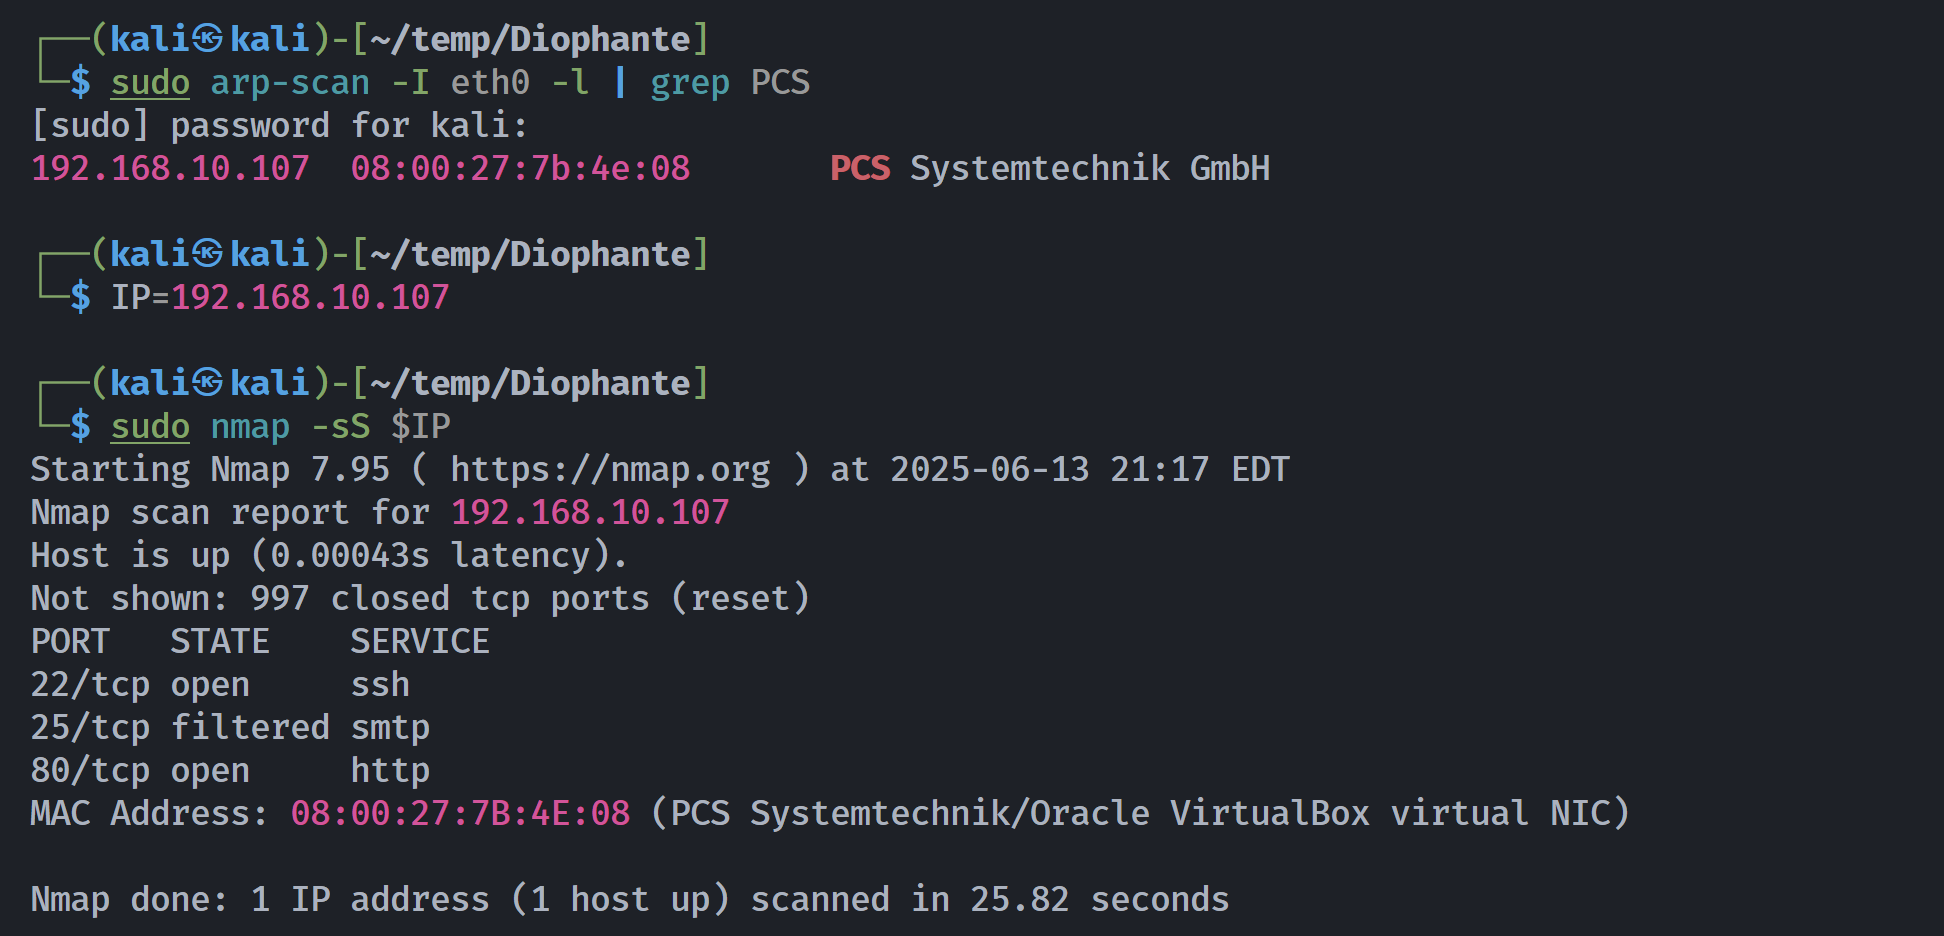
Task: Click the 25/tcp filtered smtp row
Action: (230, 727)
